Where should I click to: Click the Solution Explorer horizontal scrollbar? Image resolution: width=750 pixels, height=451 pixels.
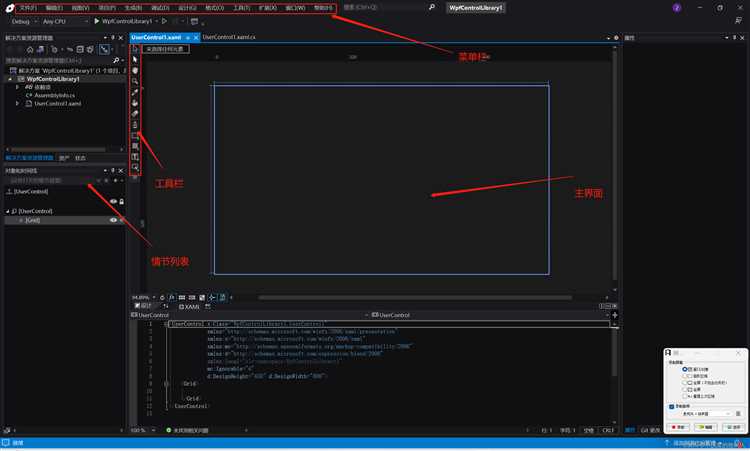pos(57,149)
